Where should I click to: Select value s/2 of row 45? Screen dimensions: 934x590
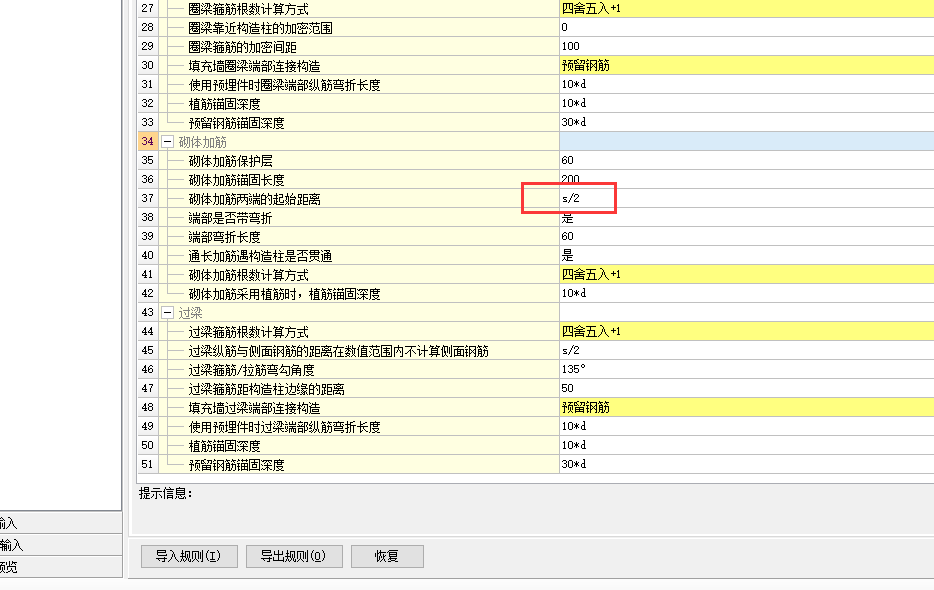tap(571, 350)
